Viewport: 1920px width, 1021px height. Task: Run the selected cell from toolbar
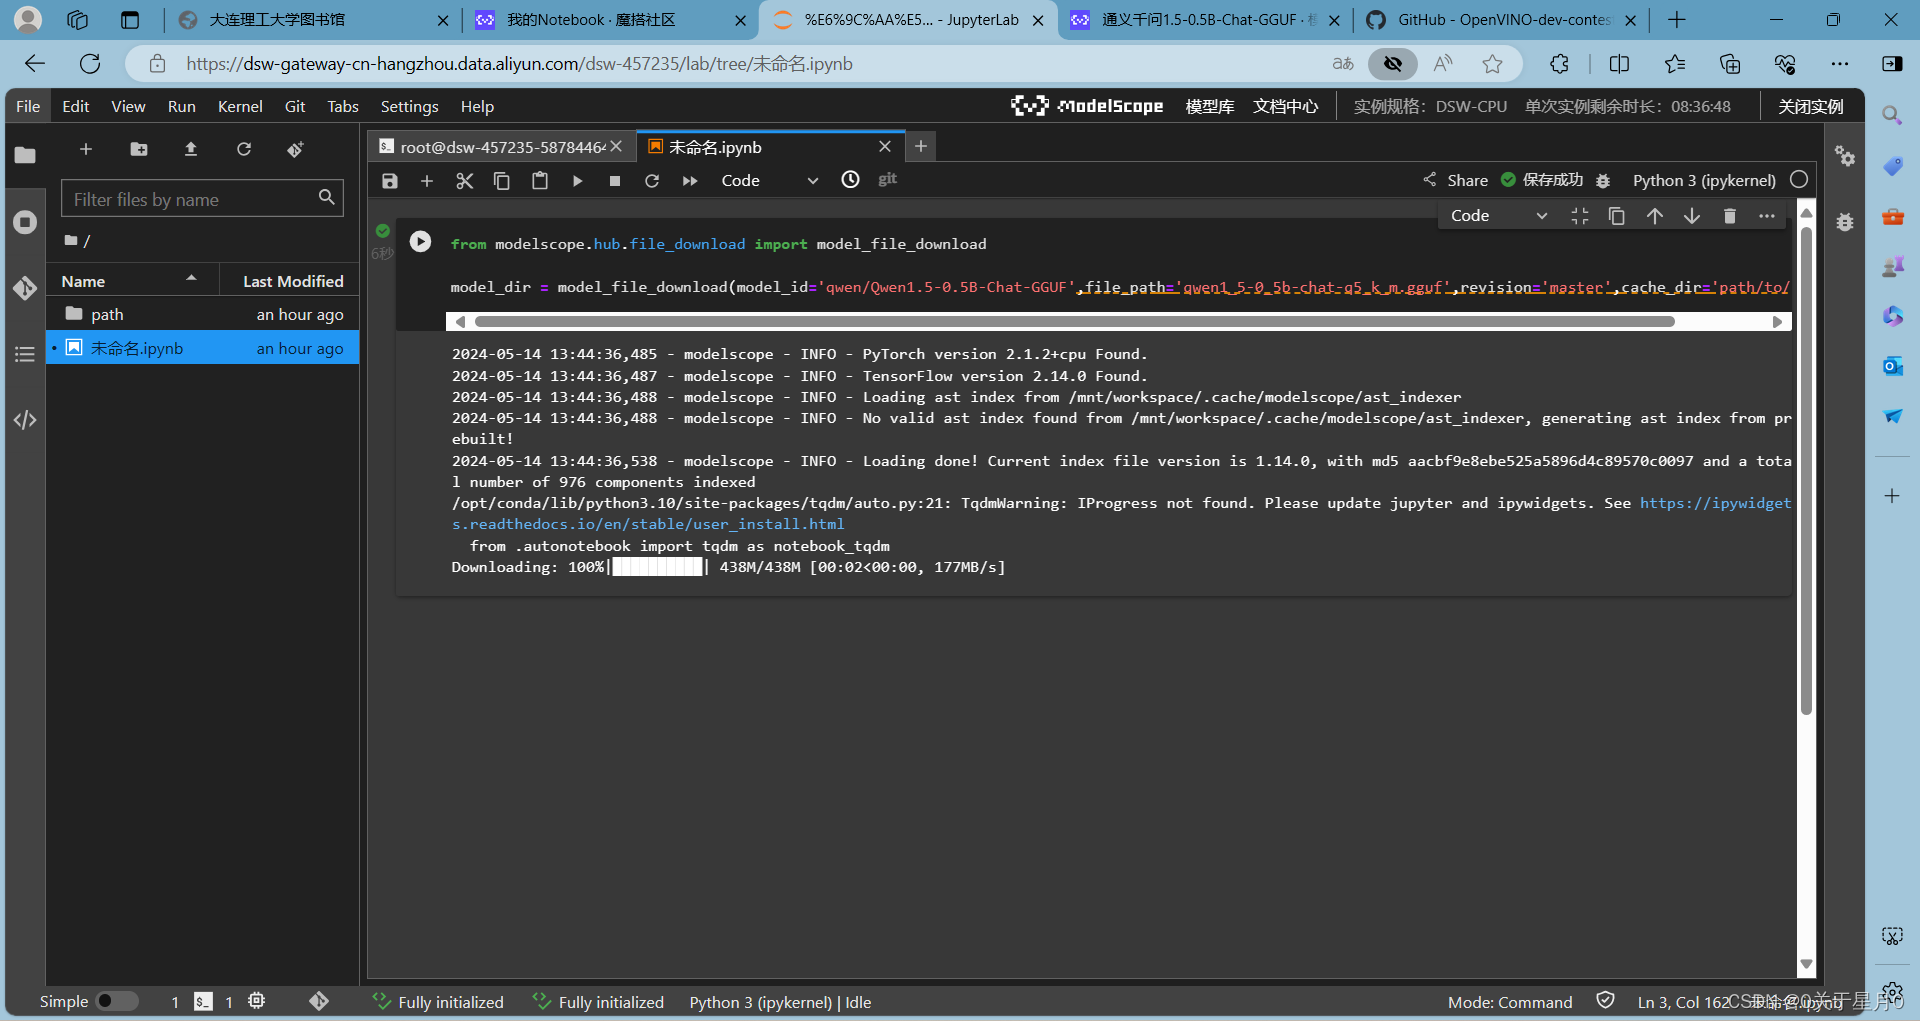coord(577,181)
